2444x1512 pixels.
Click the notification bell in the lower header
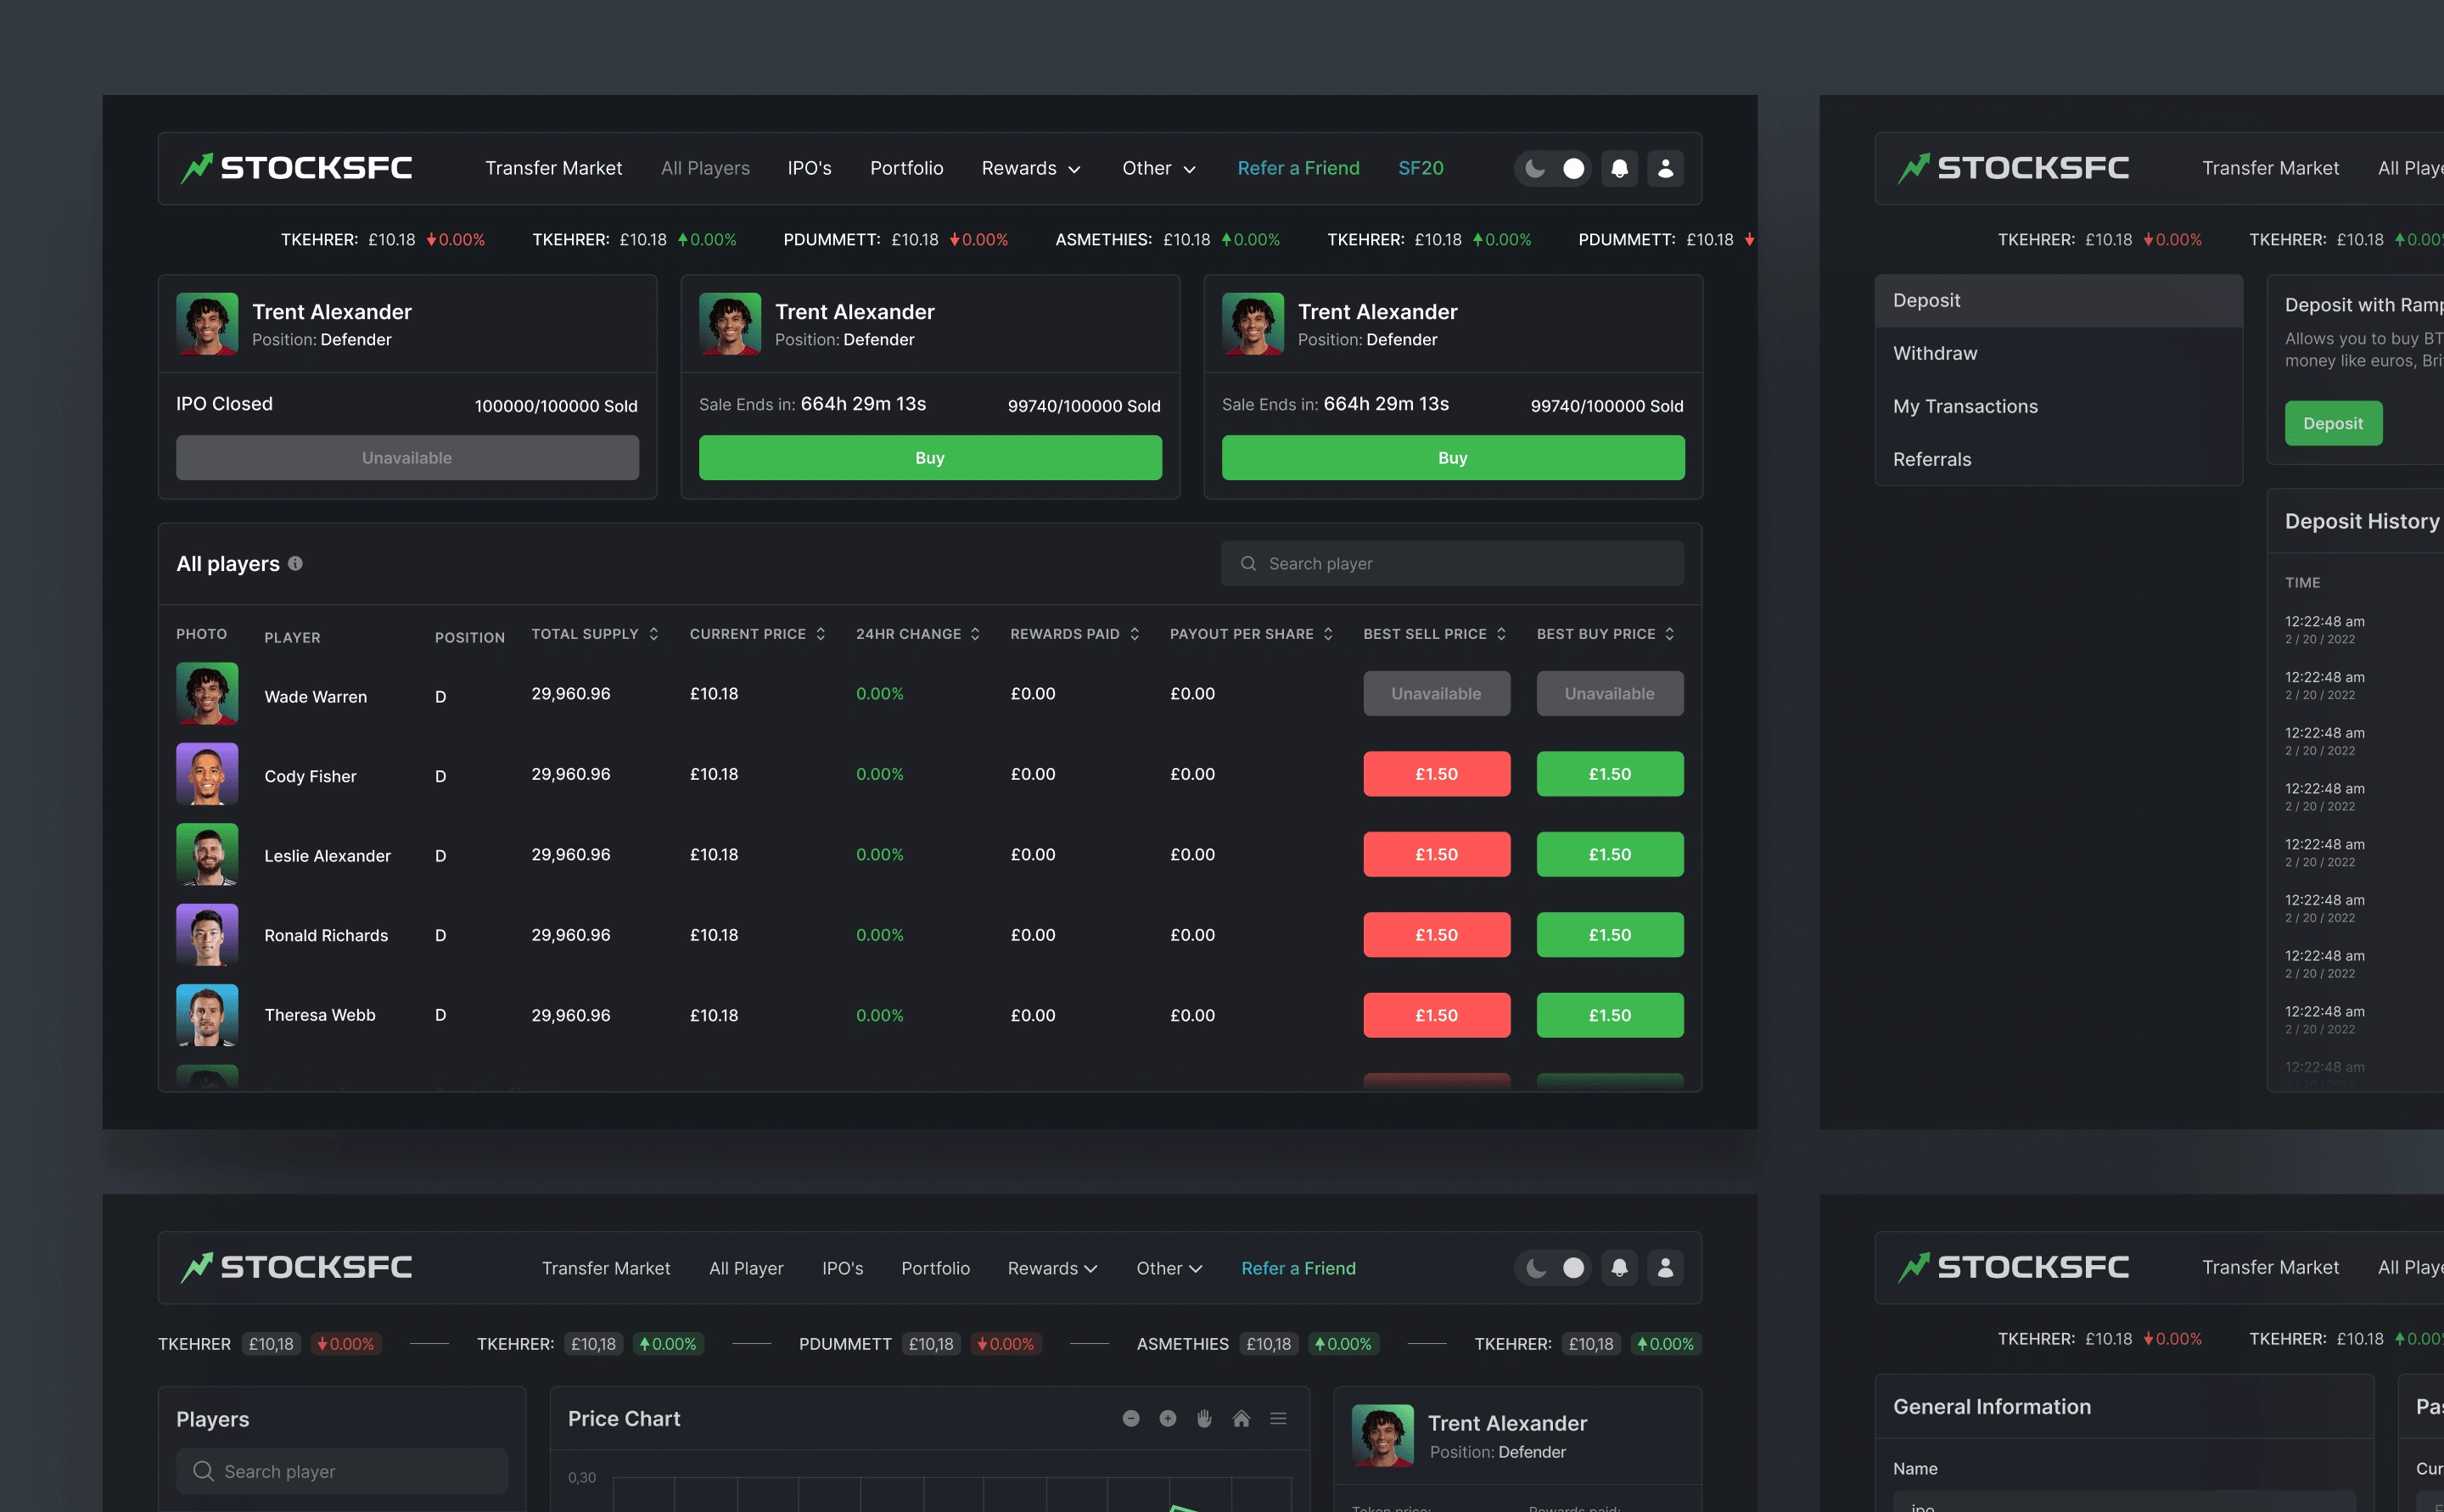[1619, 1268]
